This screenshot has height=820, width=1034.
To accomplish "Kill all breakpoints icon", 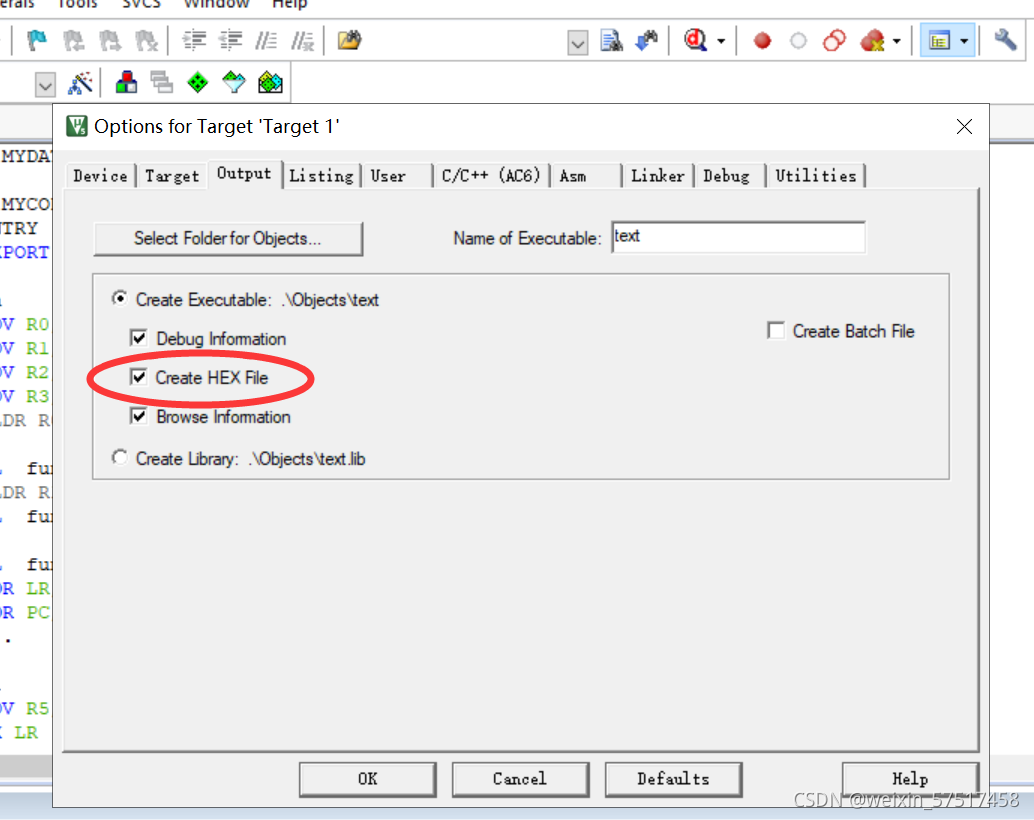I will point(872,41).
